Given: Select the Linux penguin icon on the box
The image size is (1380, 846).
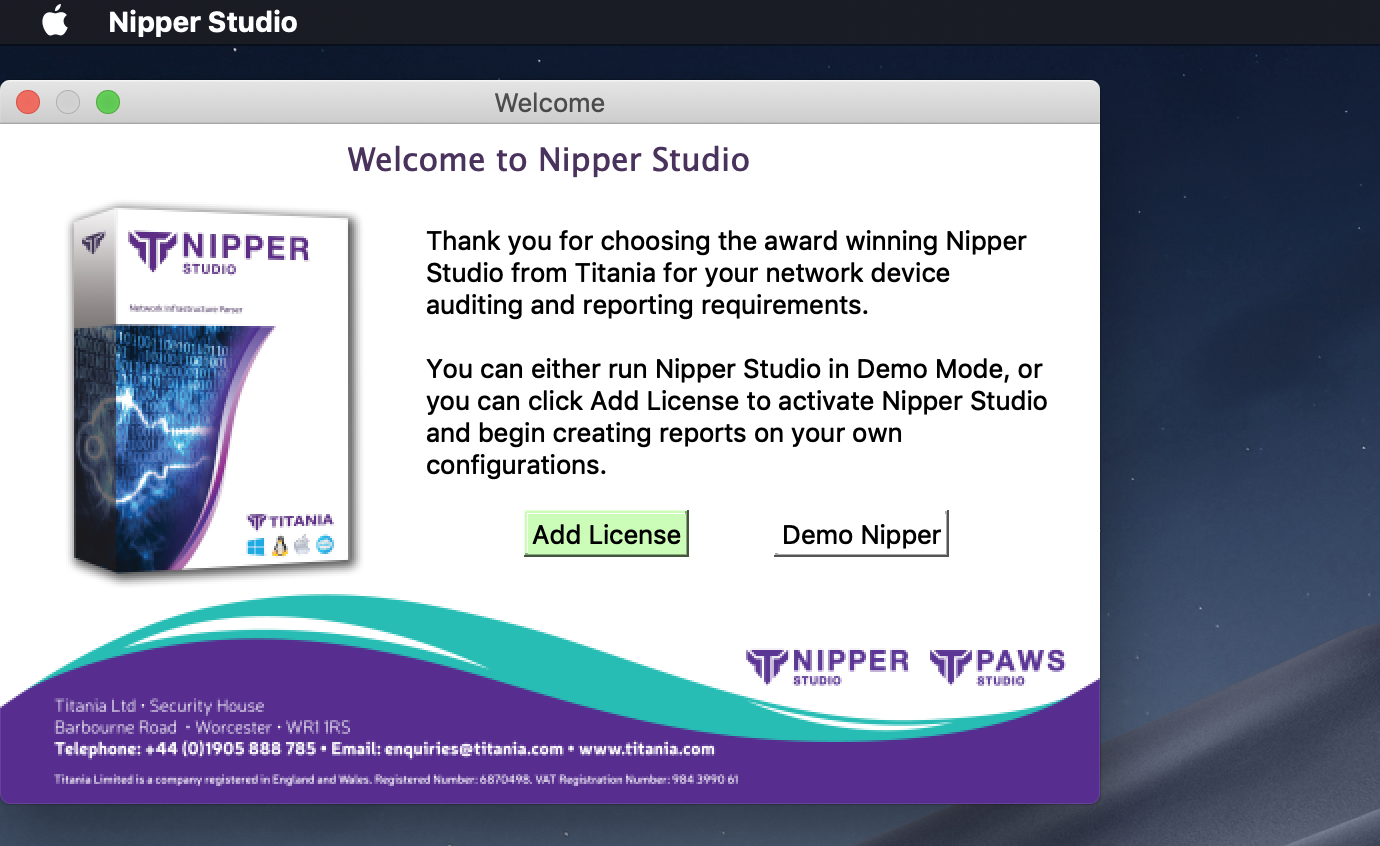Looking at the screenshot, I should [279, 546].
